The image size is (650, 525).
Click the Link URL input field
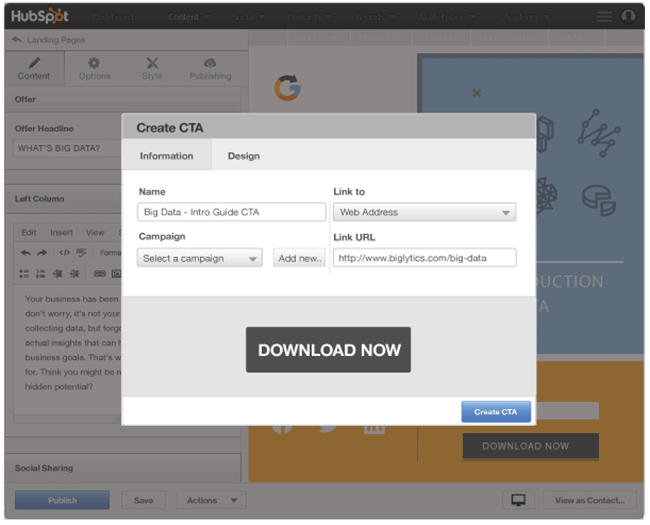[424, 258]
